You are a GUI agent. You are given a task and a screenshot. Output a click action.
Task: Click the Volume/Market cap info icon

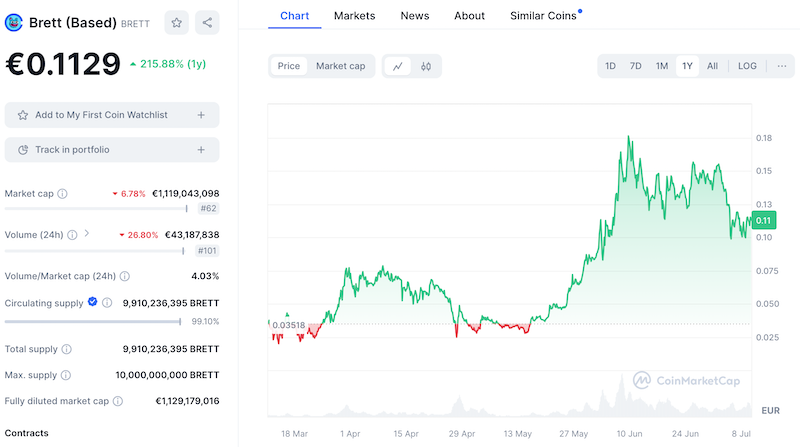(124, 276)
